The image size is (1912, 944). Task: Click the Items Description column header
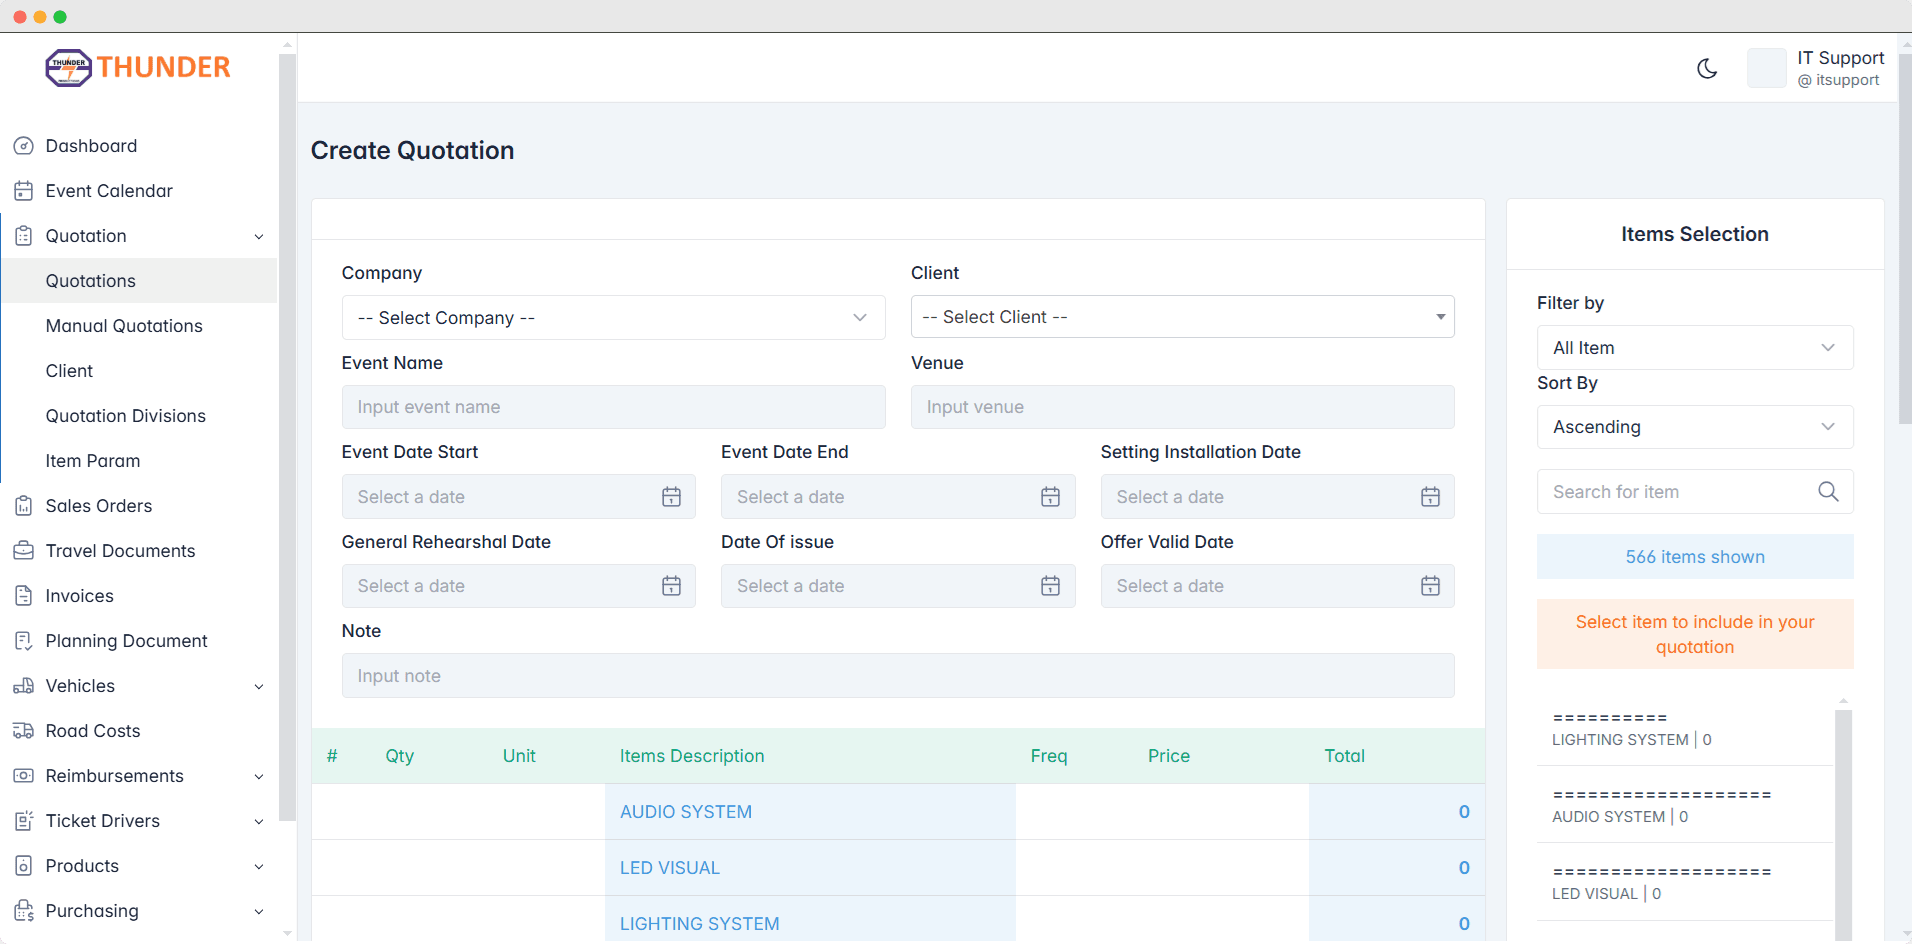click(x=691, y=756)
